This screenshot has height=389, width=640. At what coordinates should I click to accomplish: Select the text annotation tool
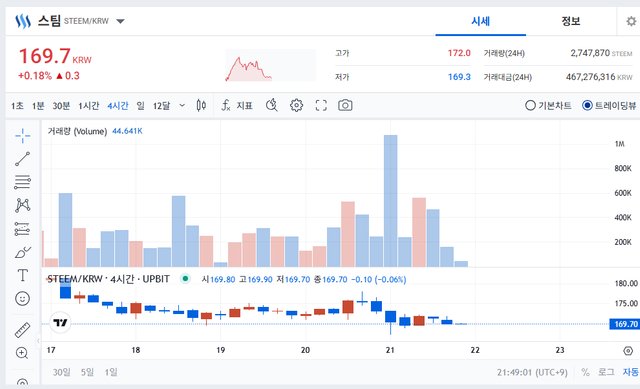[x=22, y=275]
